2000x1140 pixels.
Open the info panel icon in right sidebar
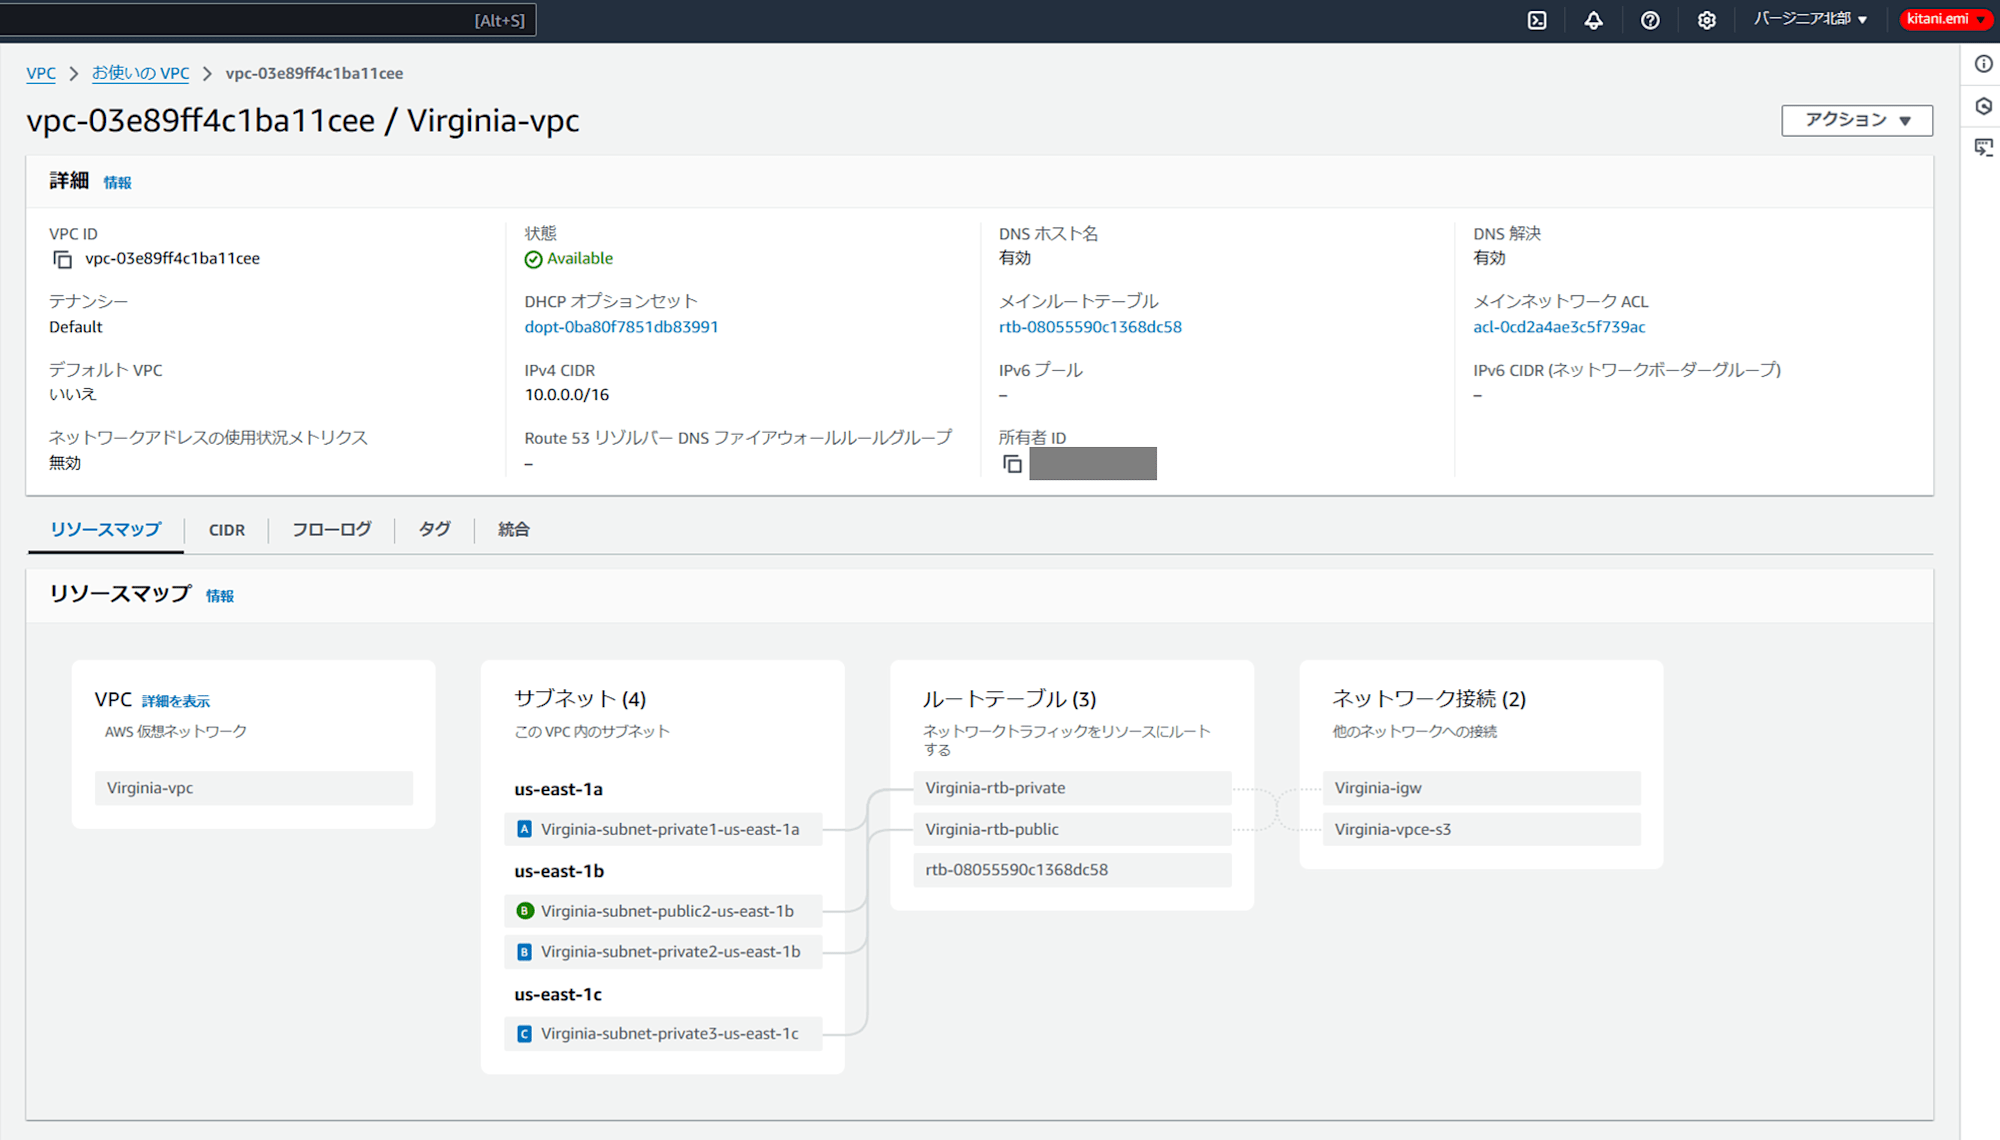pyautogui.click(x=1984, y=64)
